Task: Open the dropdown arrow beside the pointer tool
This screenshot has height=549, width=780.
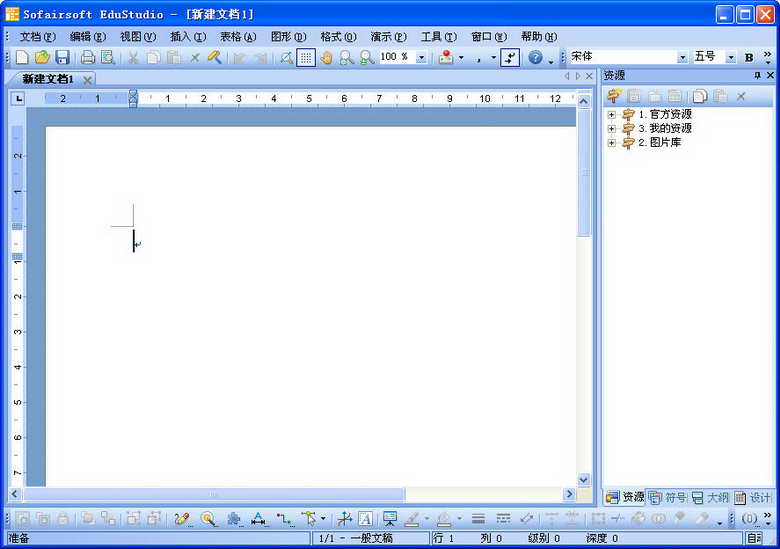Action: 323,519
